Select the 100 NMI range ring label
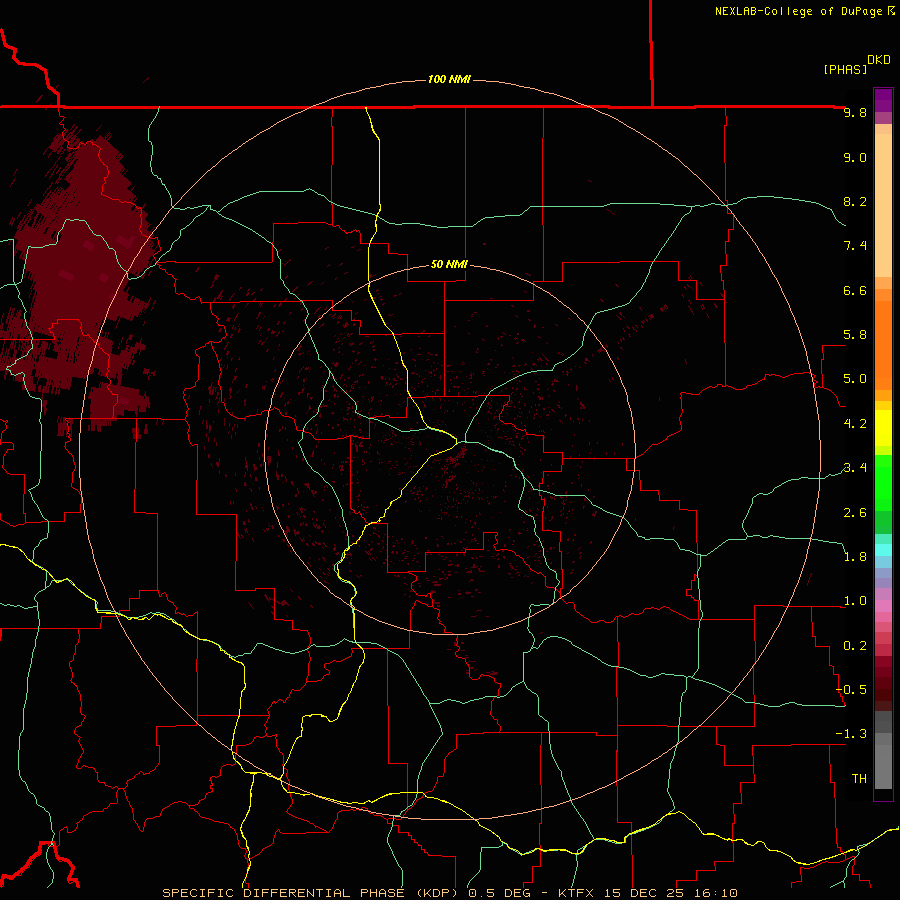Viewport: 900px width, 900px height. 449,79
